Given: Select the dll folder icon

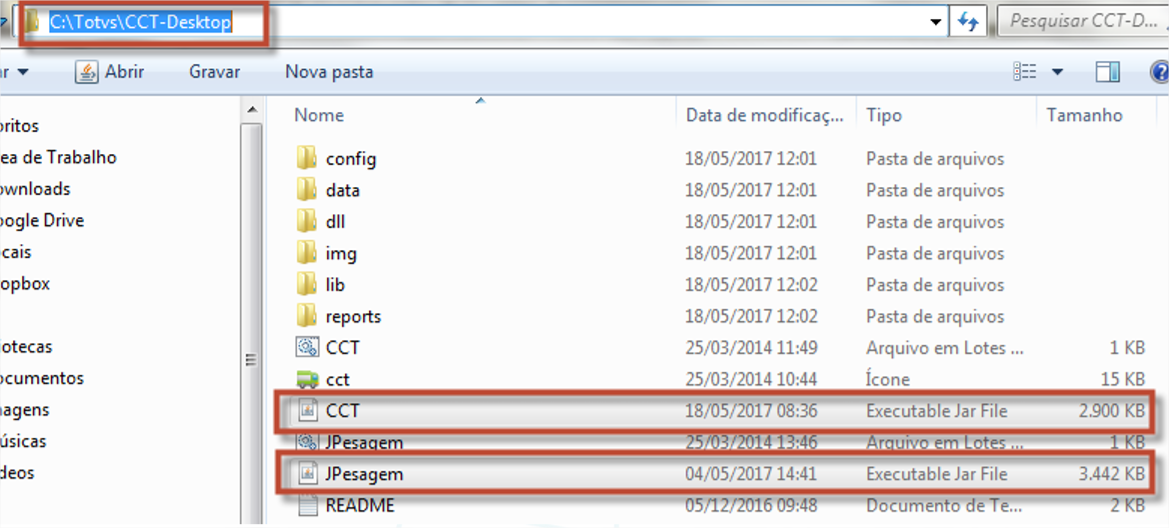Looking at the screenshot, I should (x=306, y=221).
